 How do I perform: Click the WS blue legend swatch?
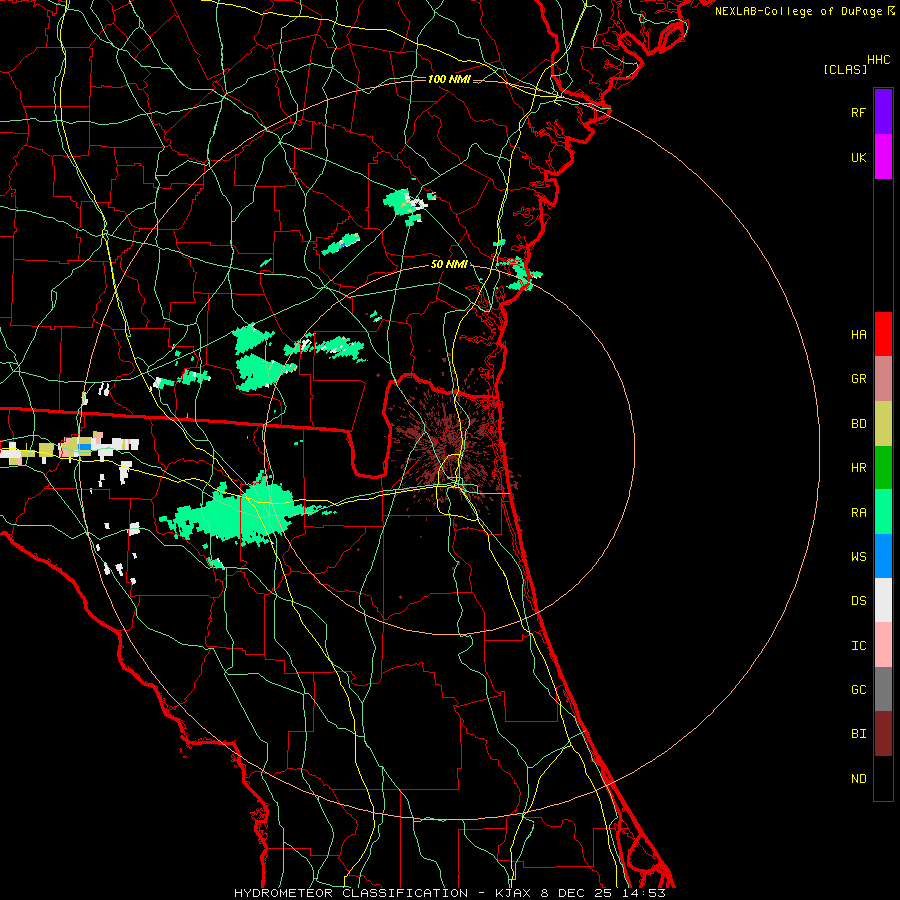(x=883, y=556)
